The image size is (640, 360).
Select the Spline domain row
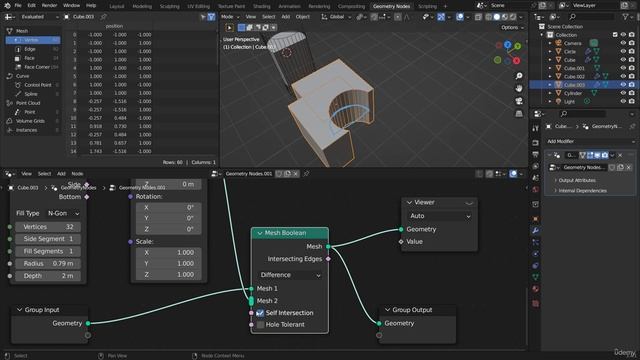click(33, 94)
